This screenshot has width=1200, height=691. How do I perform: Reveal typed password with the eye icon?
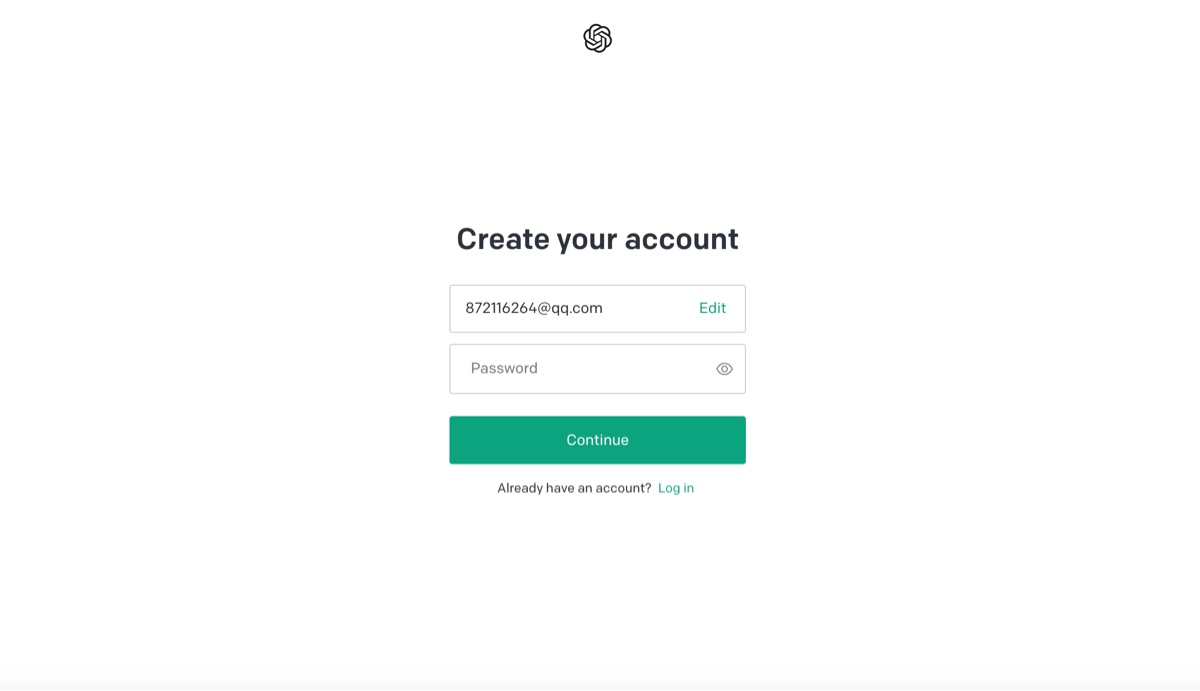pyautogui.click(x=724, y=369)
